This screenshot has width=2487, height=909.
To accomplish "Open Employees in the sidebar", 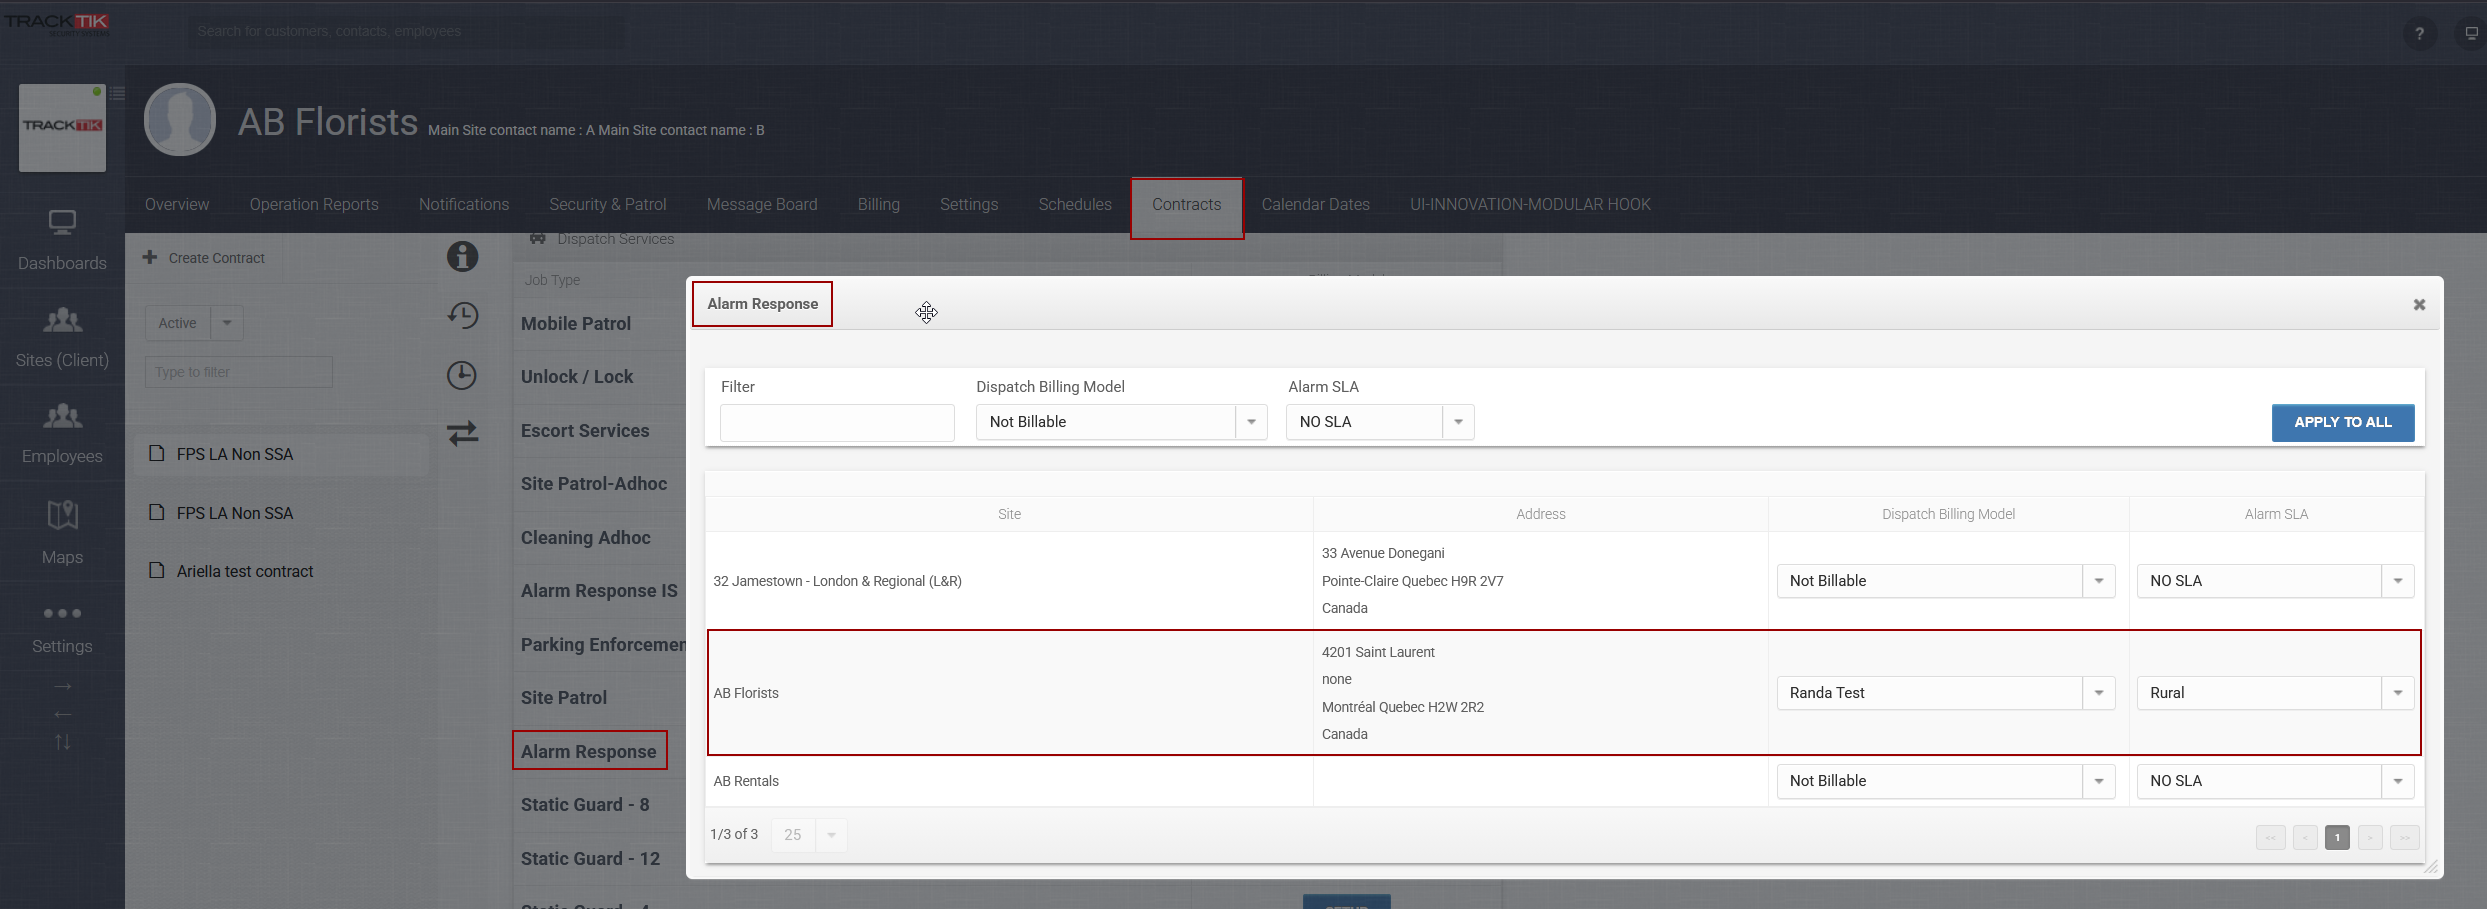I will click(62, 433).
